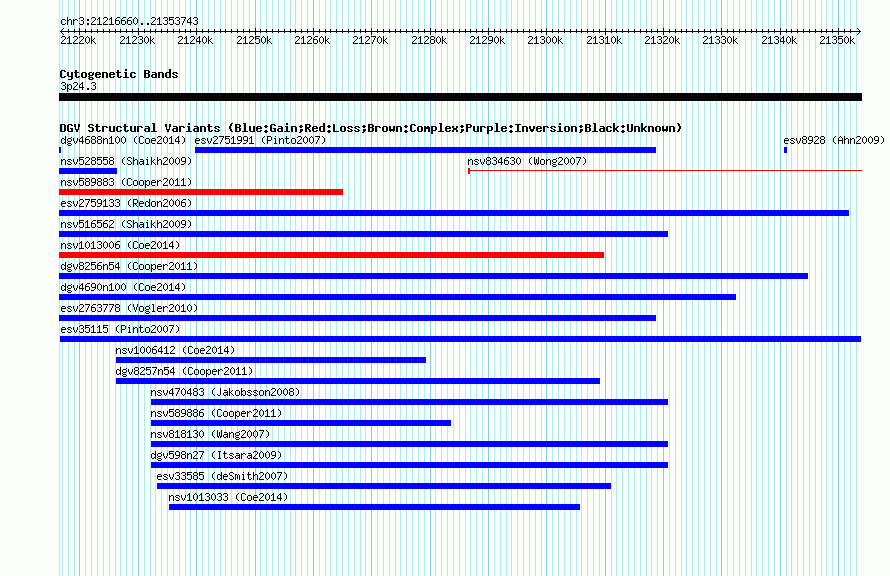This screenshot has width=890, height=576.
Task: Click the blue bar for dgv8256n54
Action: [434, 276]
